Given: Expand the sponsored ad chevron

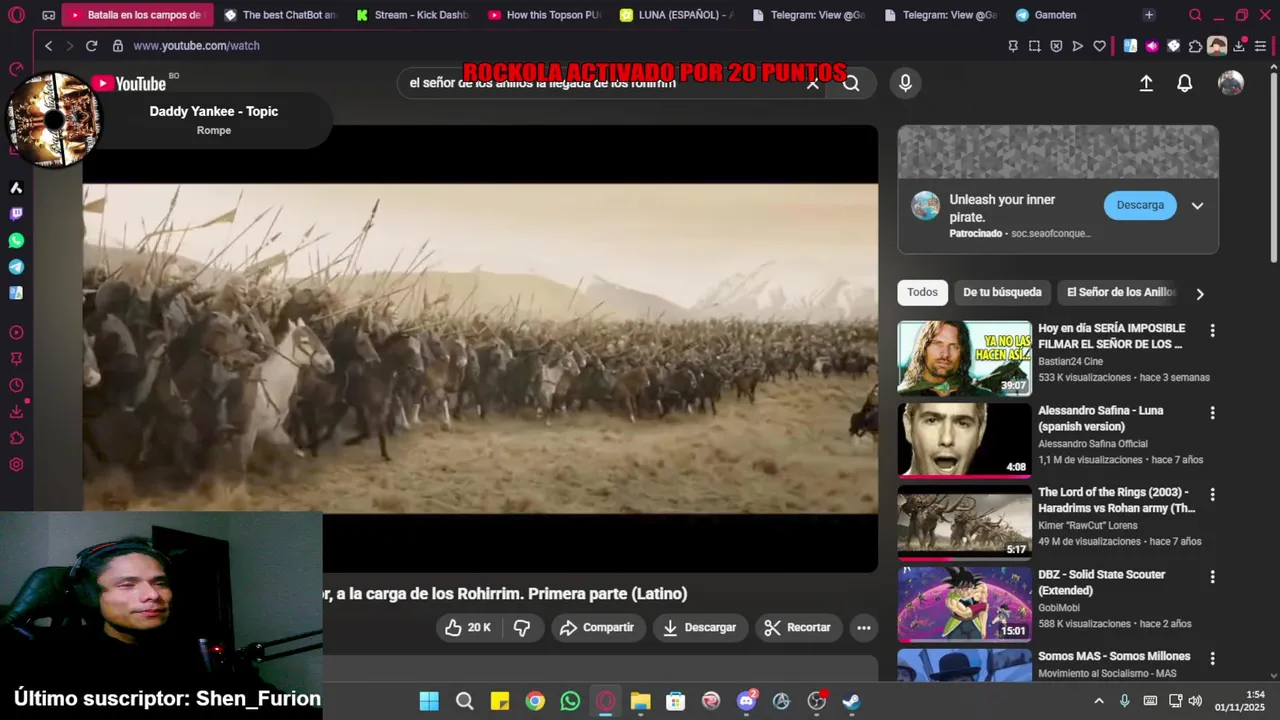Looking at the screenshot, I should click(1197, 206).
